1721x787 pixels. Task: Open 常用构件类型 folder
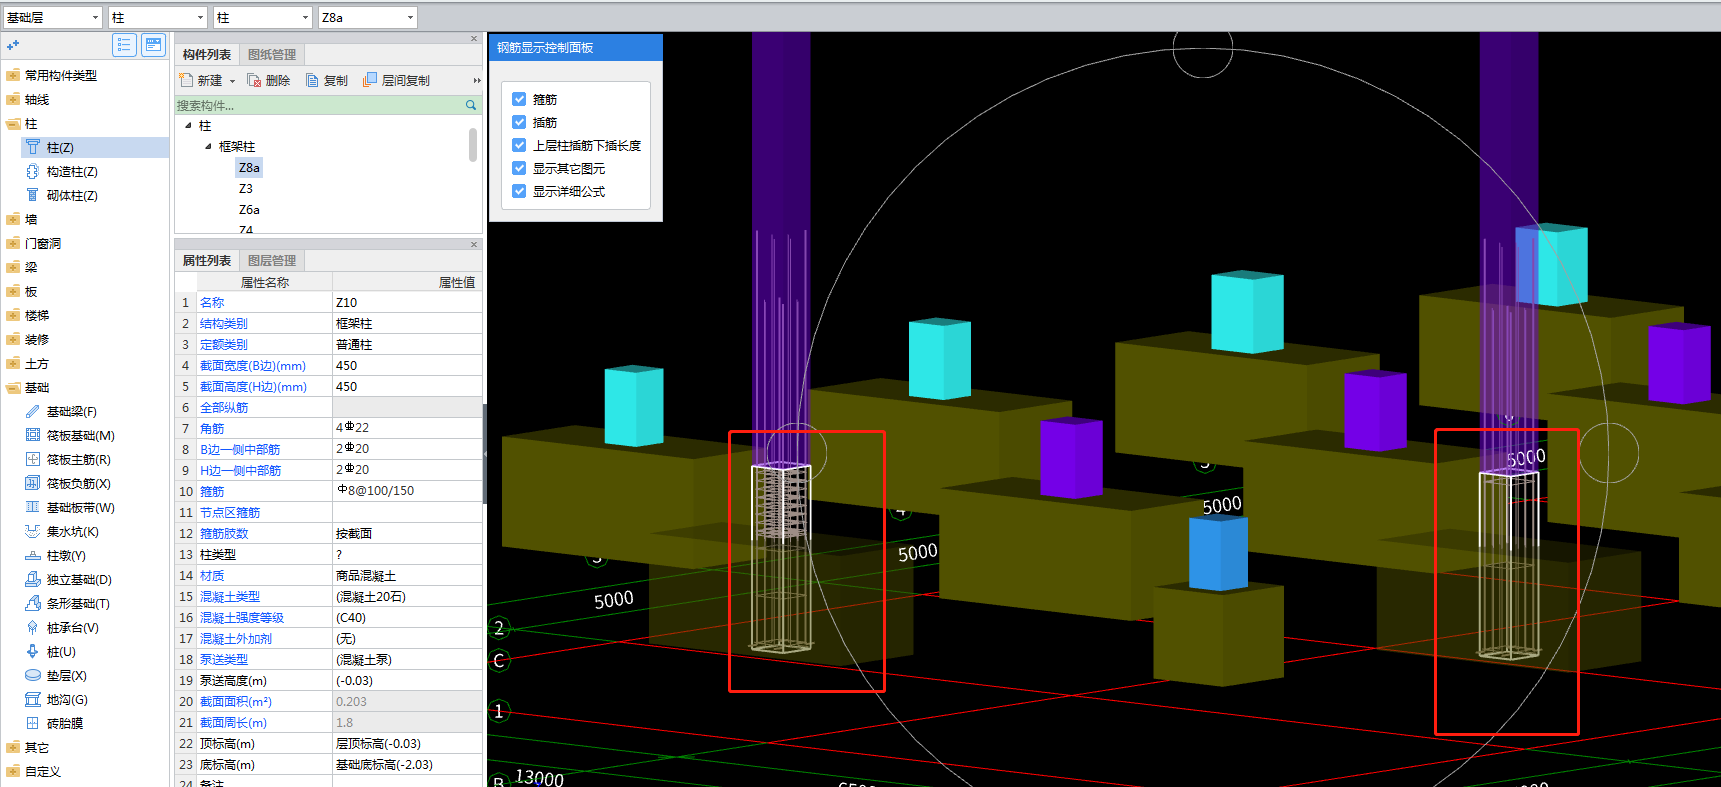[x=61, y=75]
